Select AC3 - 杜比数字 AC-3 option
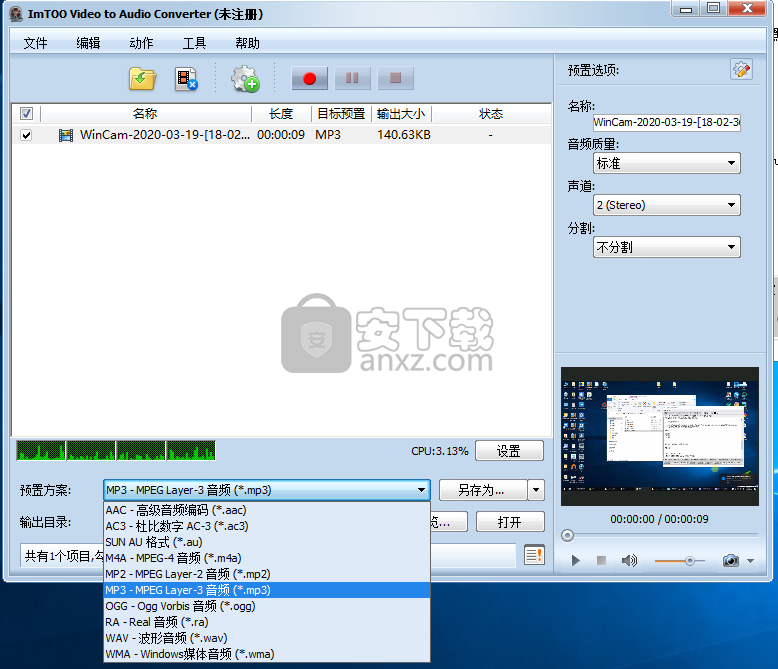This screenshot has width=778, height=669. (267, 526)
